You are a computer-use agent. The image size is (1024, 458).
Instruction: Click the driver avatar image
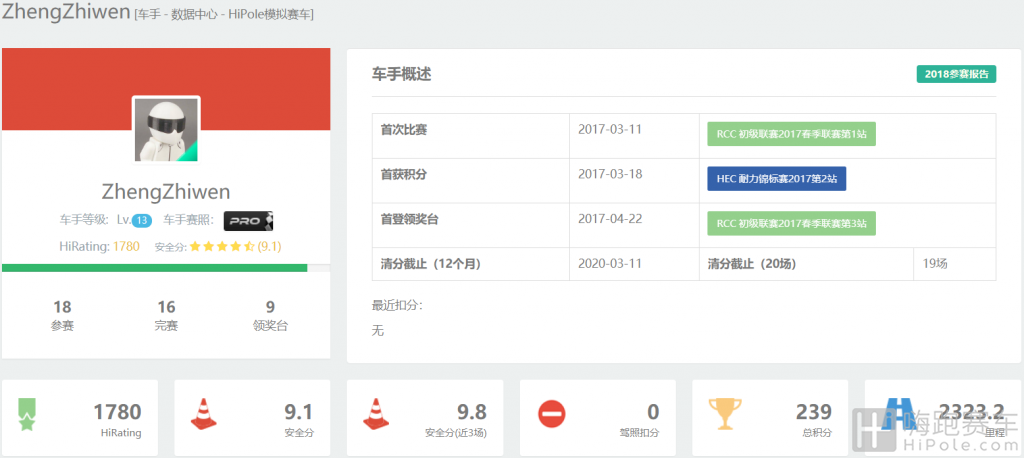coord(166,129)
